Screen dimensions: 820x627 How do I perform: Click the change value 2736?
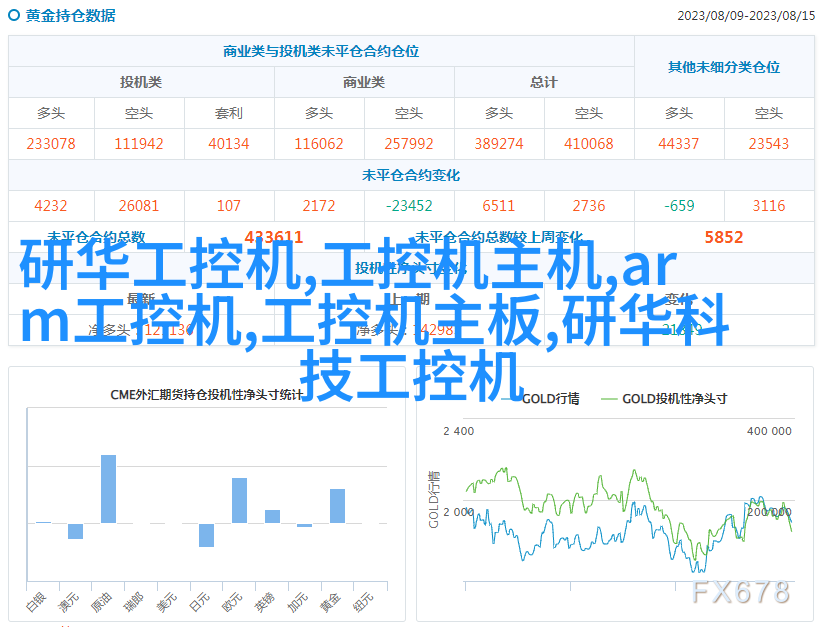pyautogui.click(x=588, y=206)
